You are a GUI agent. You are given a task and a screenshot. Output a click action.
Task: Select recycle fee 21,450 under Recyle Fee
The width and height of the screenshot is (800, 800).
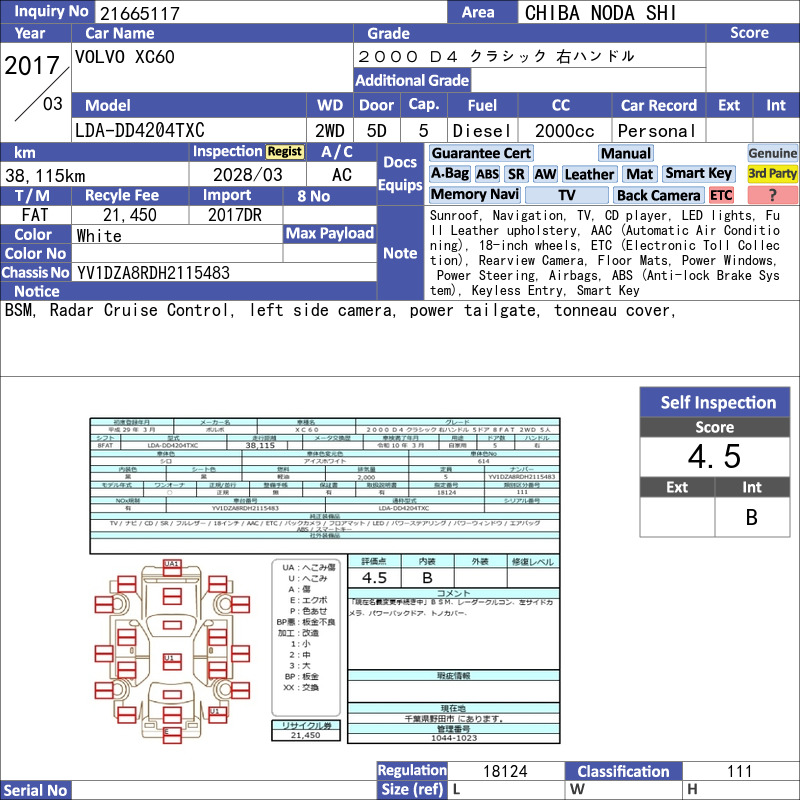[x=130, y=215]
